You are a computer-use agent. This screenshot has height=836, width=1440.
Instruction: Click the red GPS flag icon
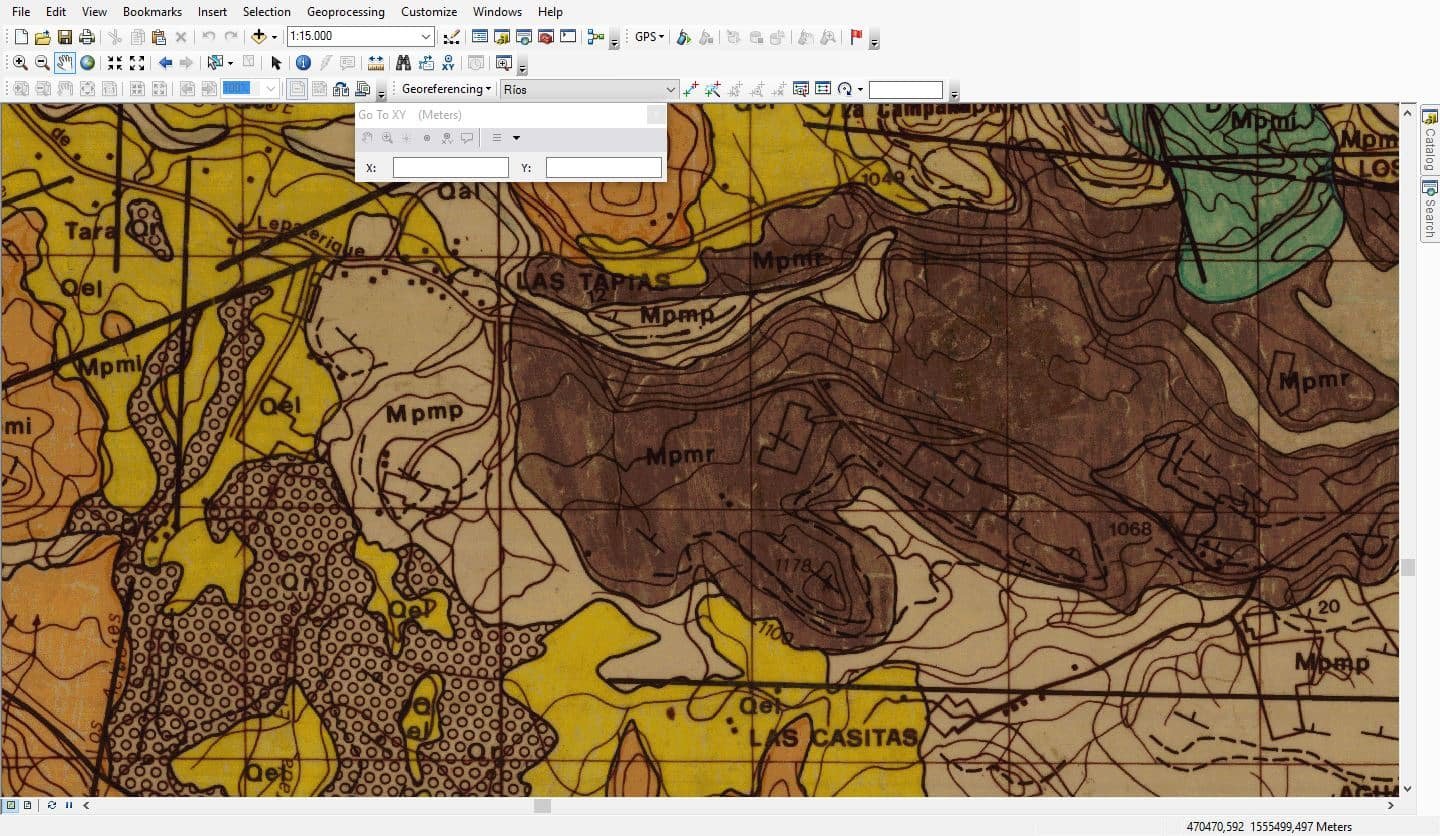(x=856, y=37)
